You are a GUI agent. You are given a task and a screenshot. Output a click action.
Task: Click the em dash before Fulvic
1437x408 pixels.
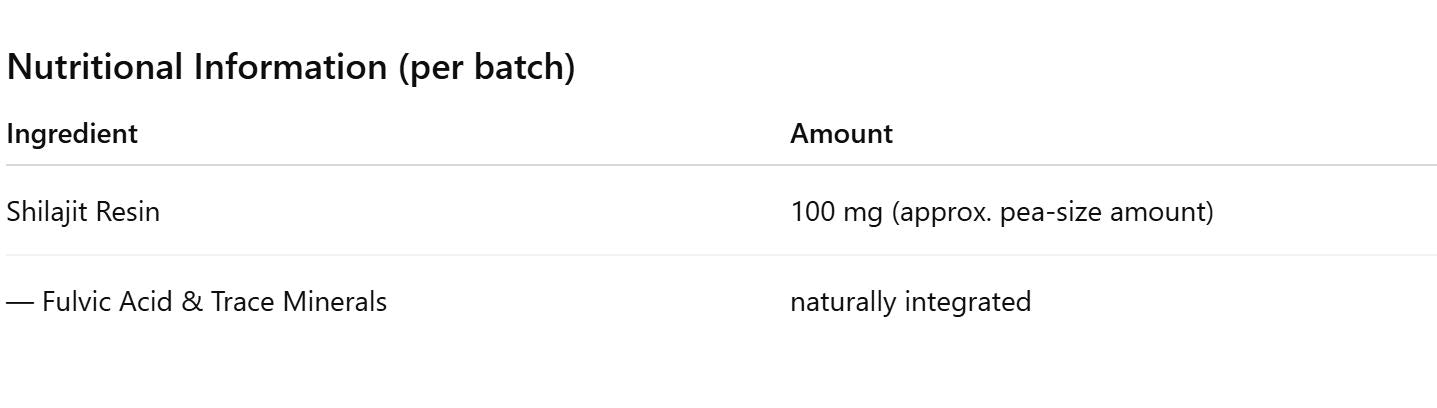click(19, 301)
